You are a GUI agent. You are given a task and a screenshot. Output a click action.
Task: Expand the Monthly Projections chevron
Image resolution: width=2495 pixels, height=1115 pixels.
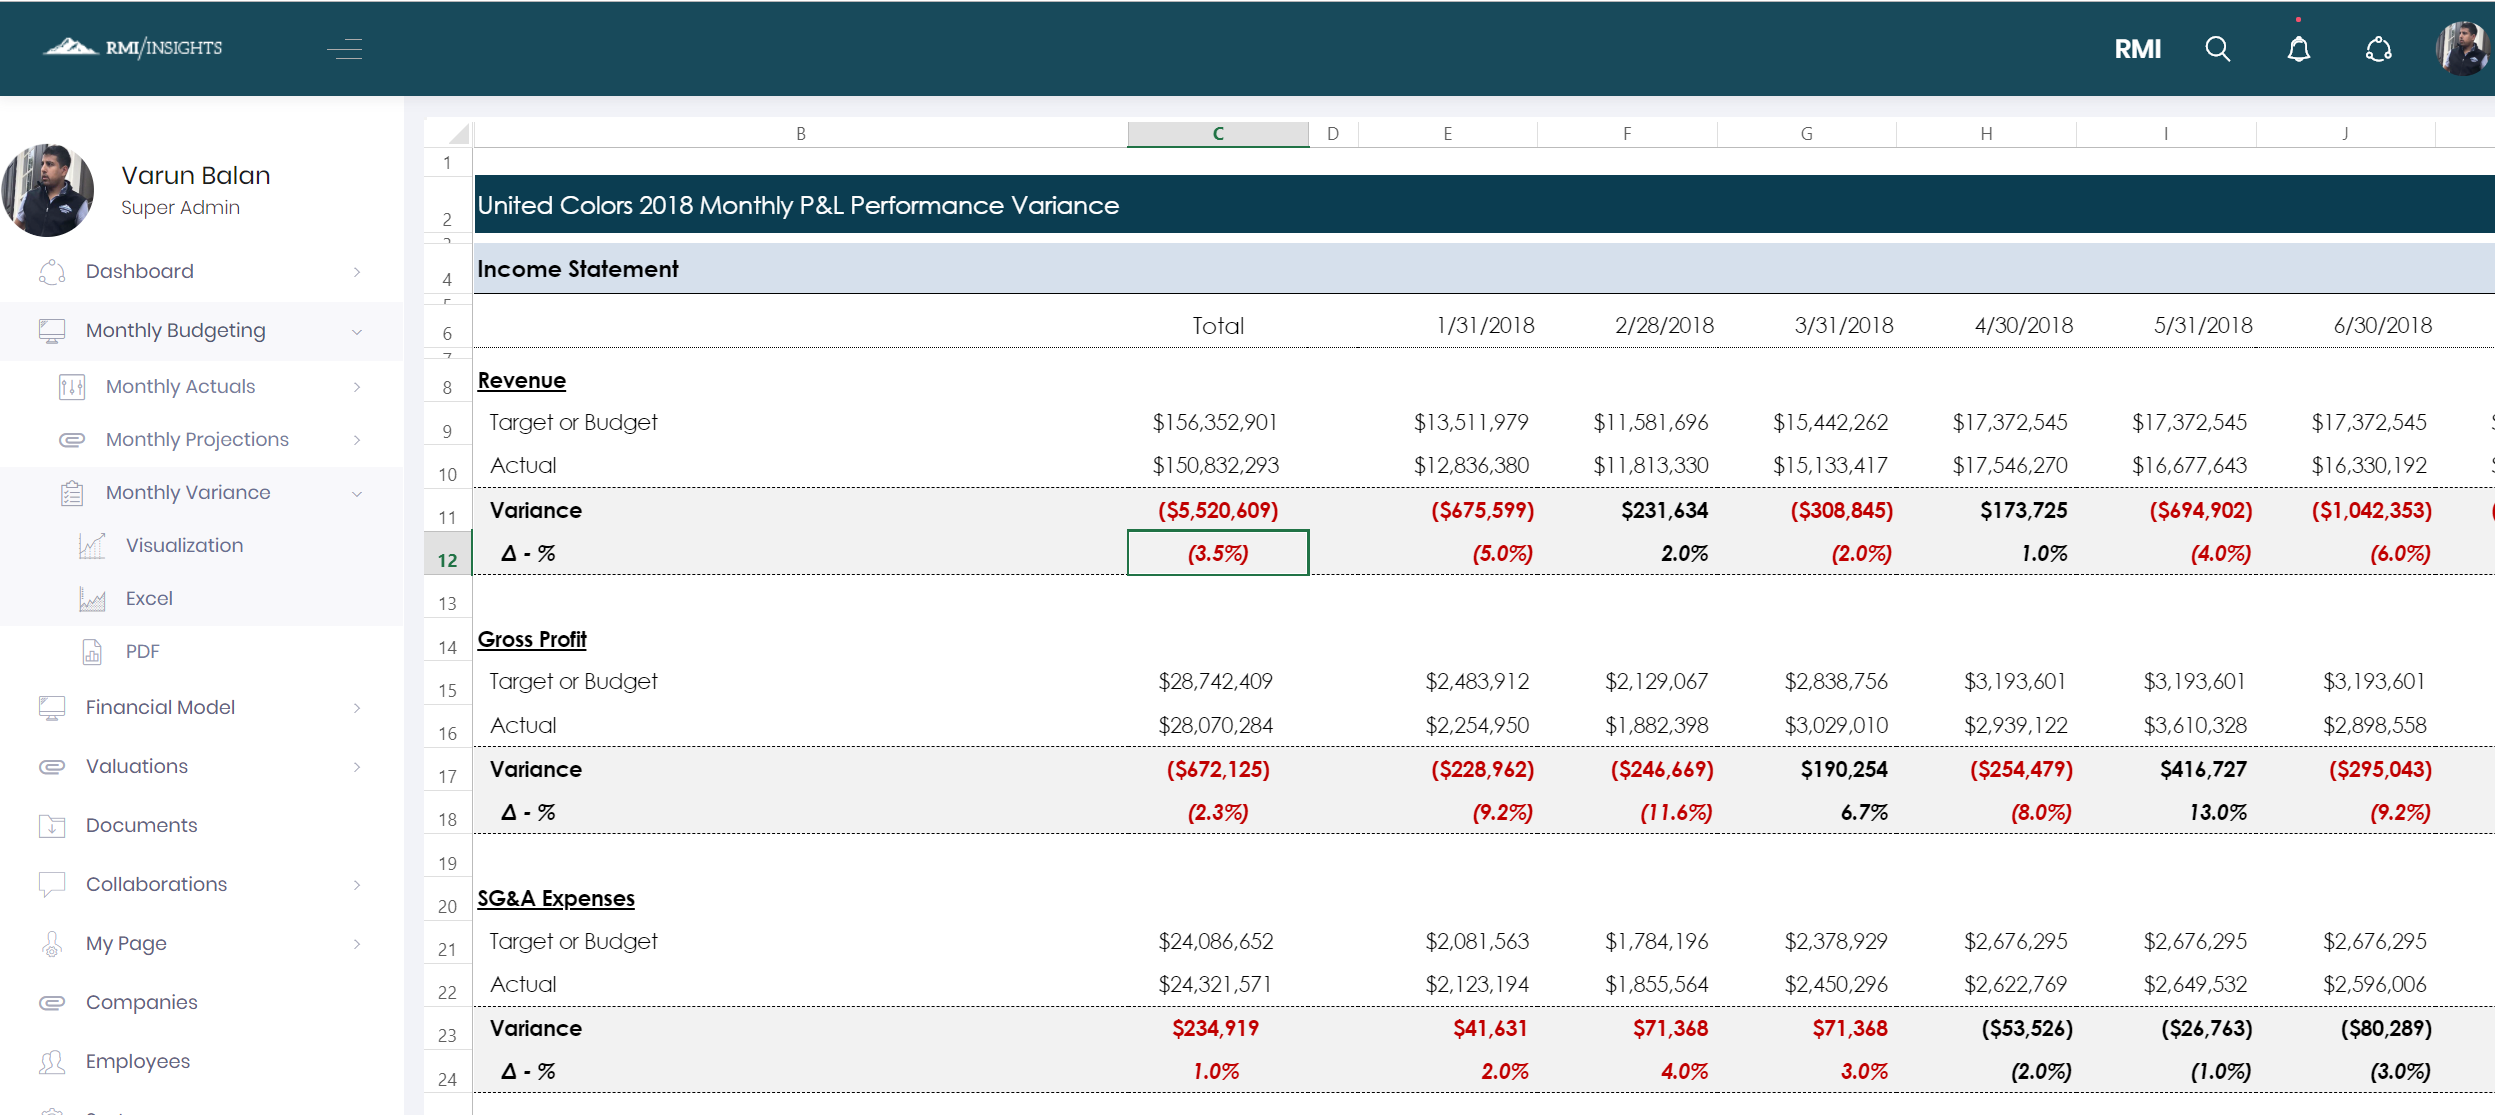pyautogui.click(x=357, y=440)
